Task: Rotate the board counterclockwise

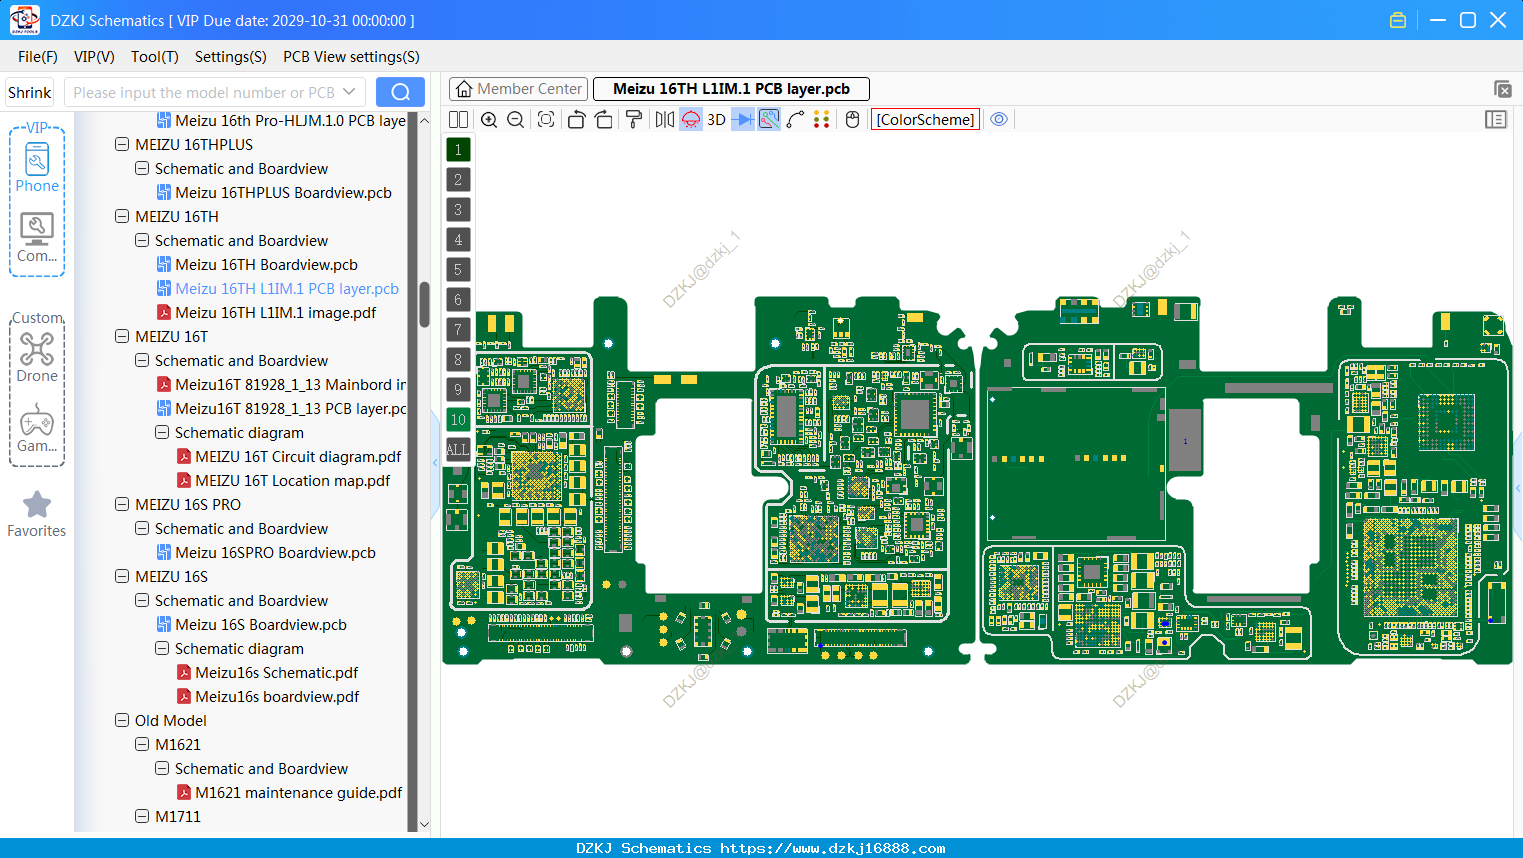Action: coord(576,120)
